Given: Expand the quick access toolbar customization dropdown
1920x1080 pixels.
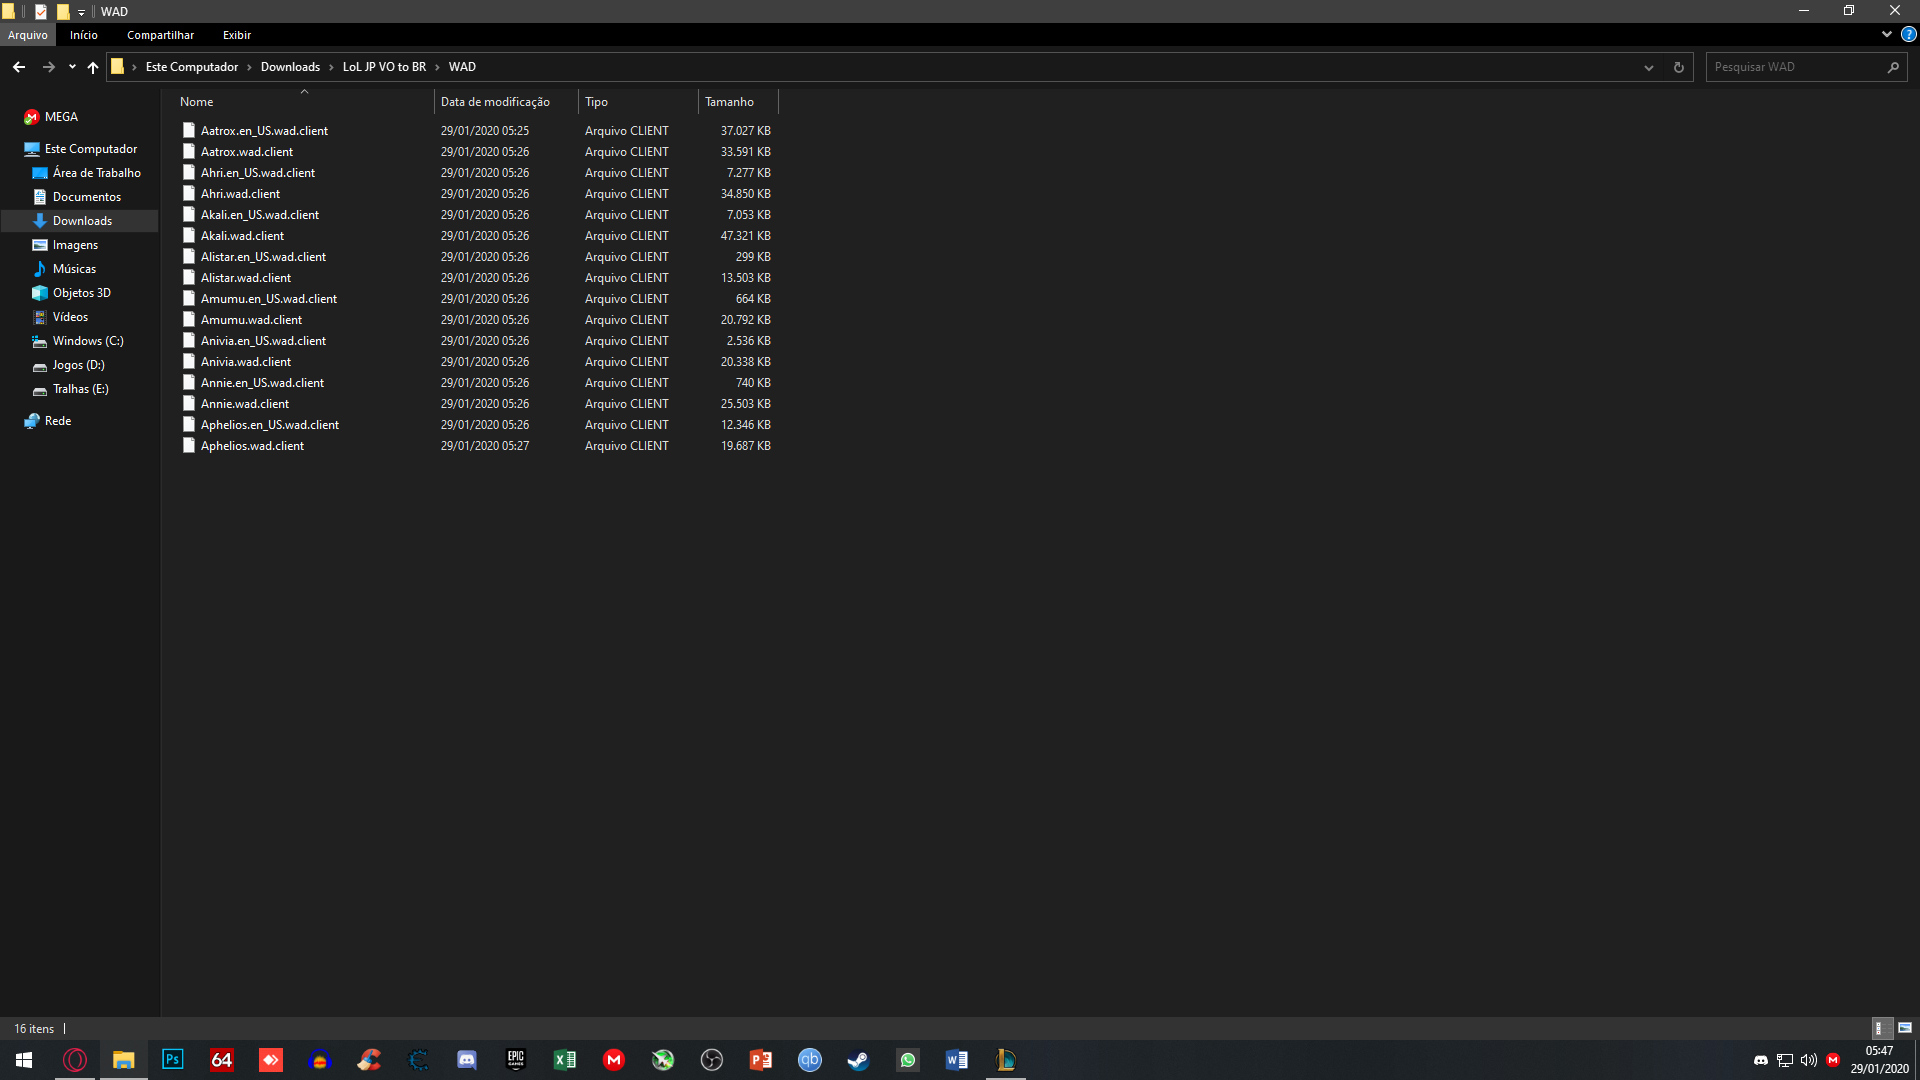Looking at the screenshot, I should point(82,12).
